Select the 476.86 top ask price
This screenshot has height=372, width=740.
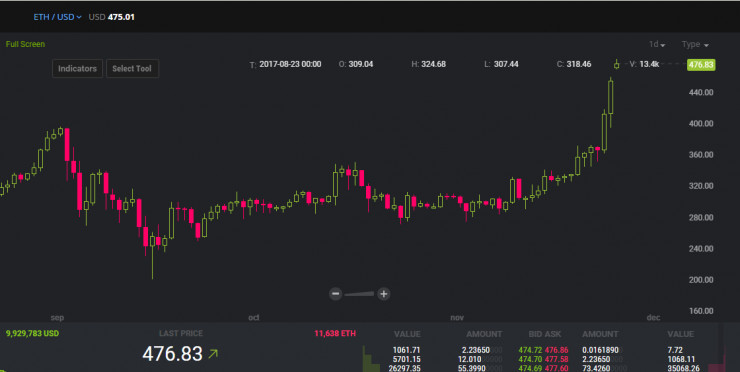557,350
